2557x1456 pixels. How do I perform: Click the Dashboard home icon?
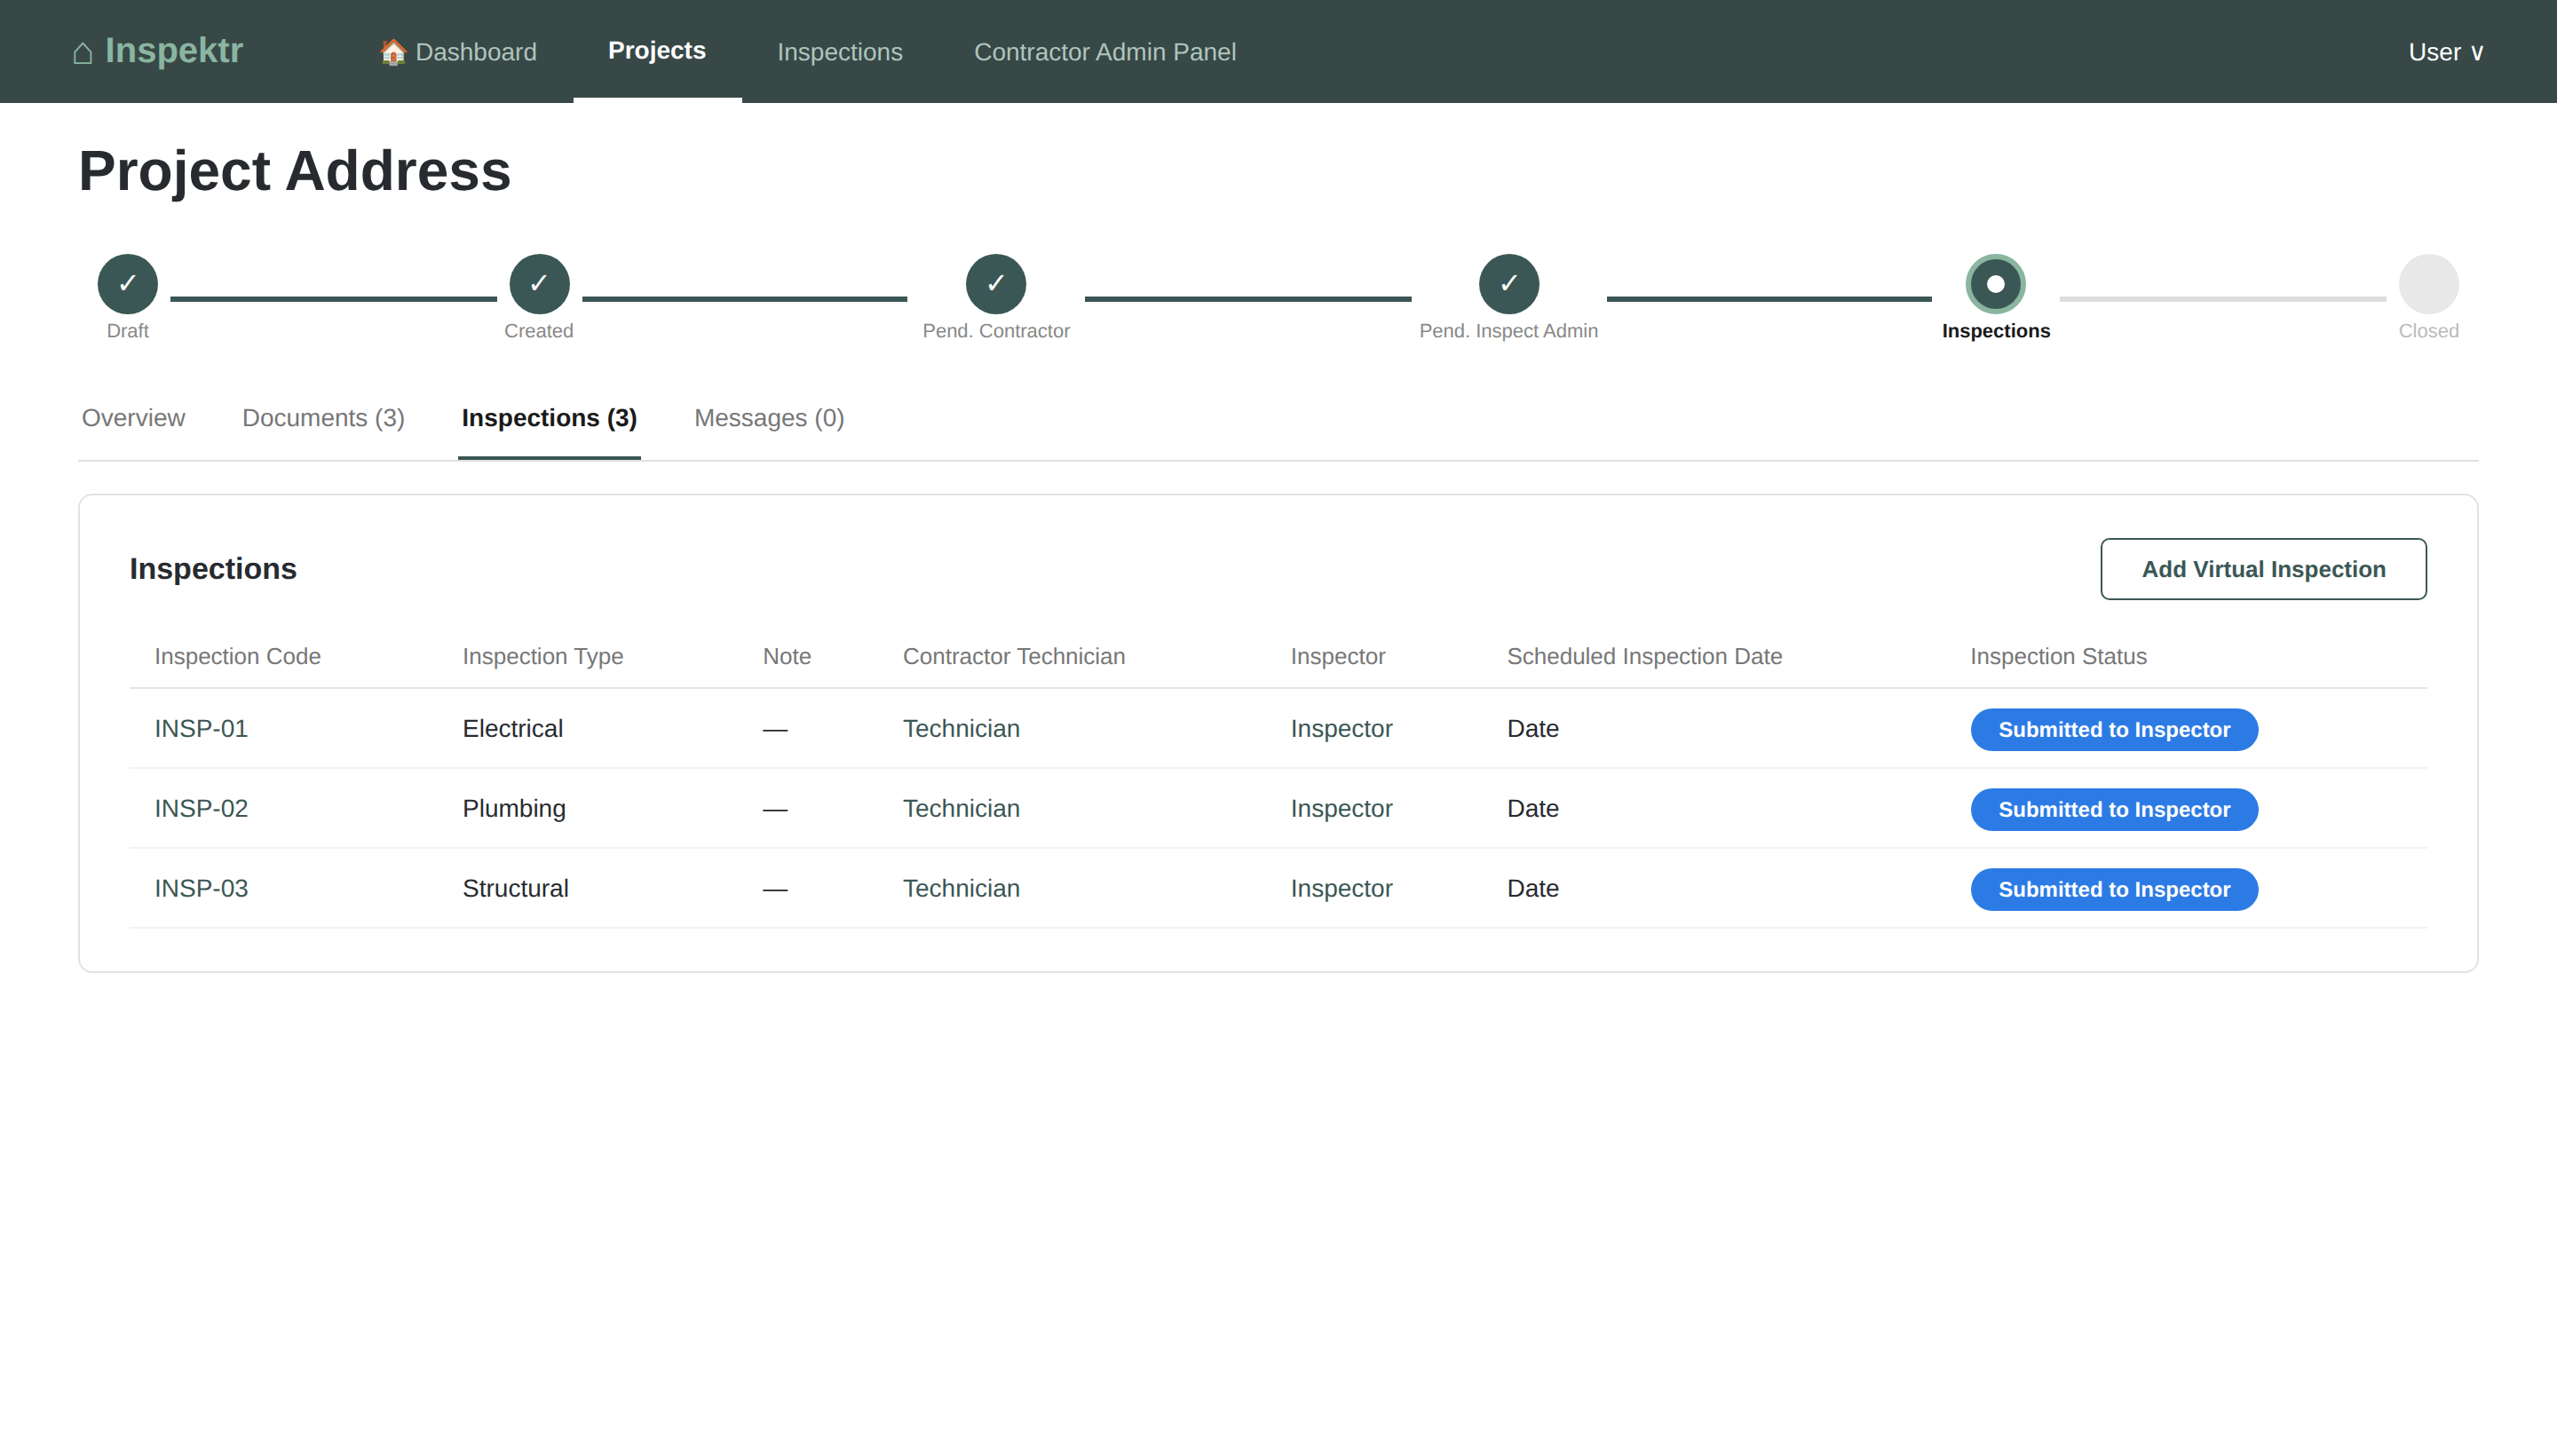pos(393,52)
